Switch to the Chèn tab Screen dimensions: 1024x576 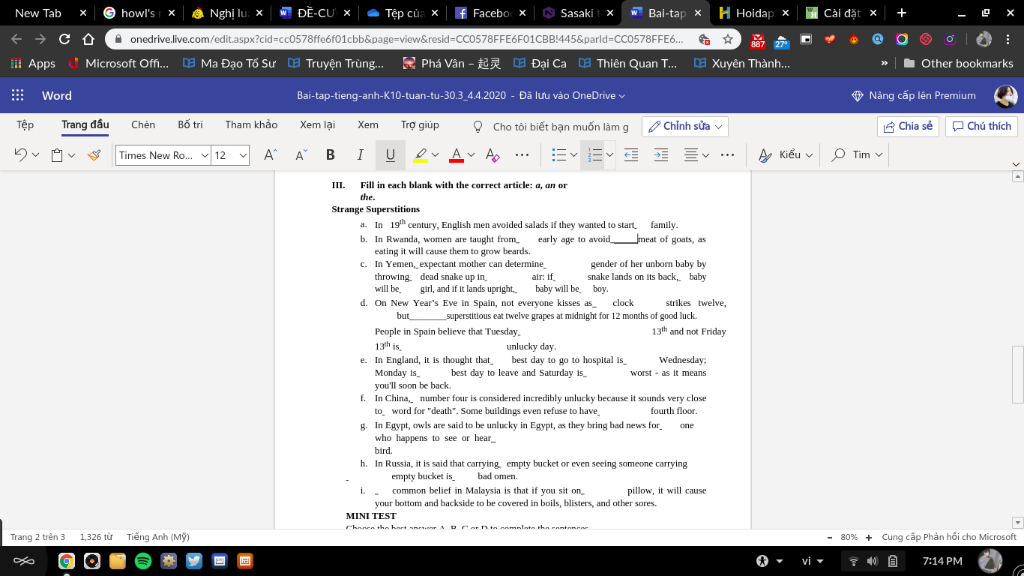pos(143,125)
